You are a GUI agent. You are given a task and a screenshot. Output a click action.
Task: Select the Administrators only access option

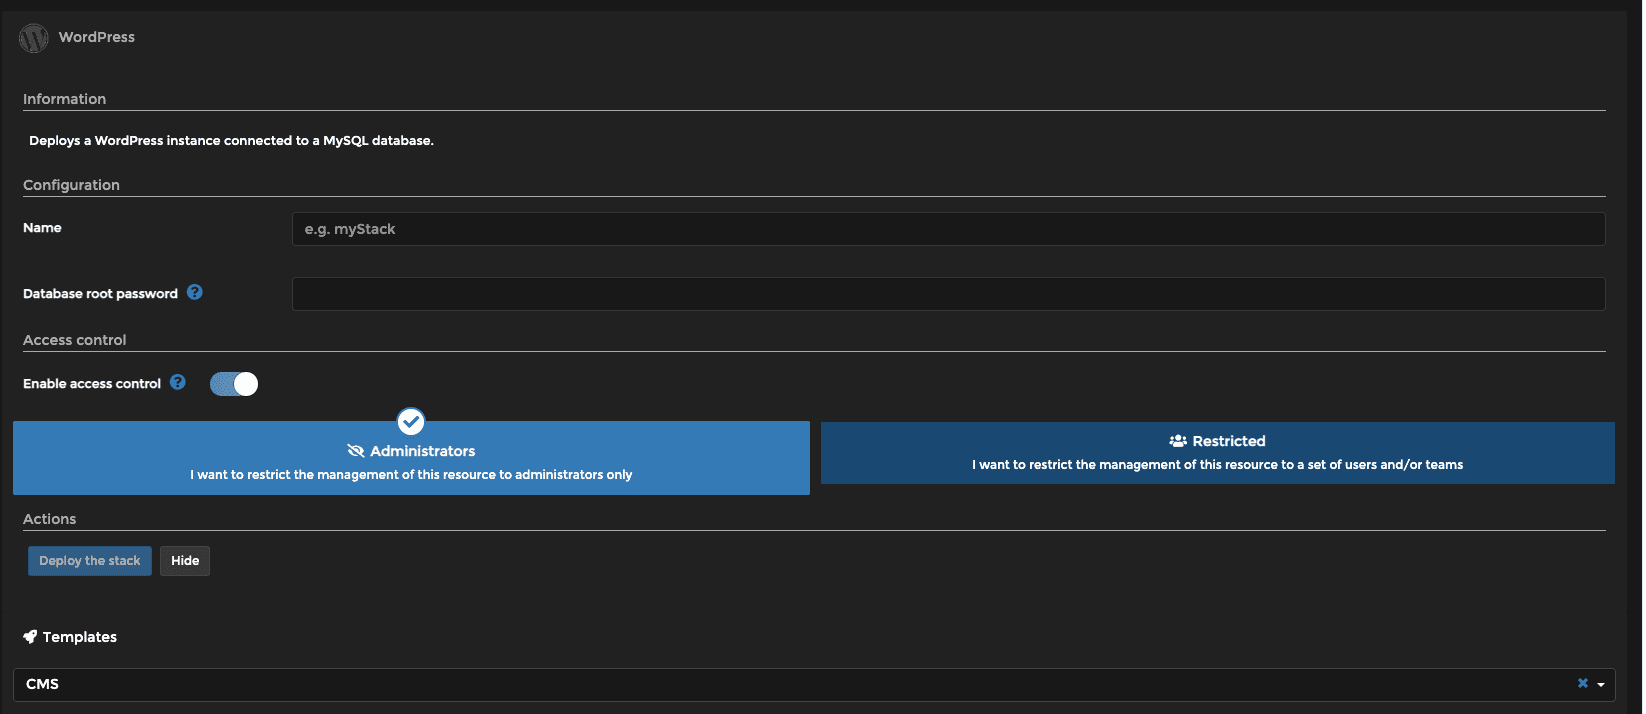click(x=411, y=458)
